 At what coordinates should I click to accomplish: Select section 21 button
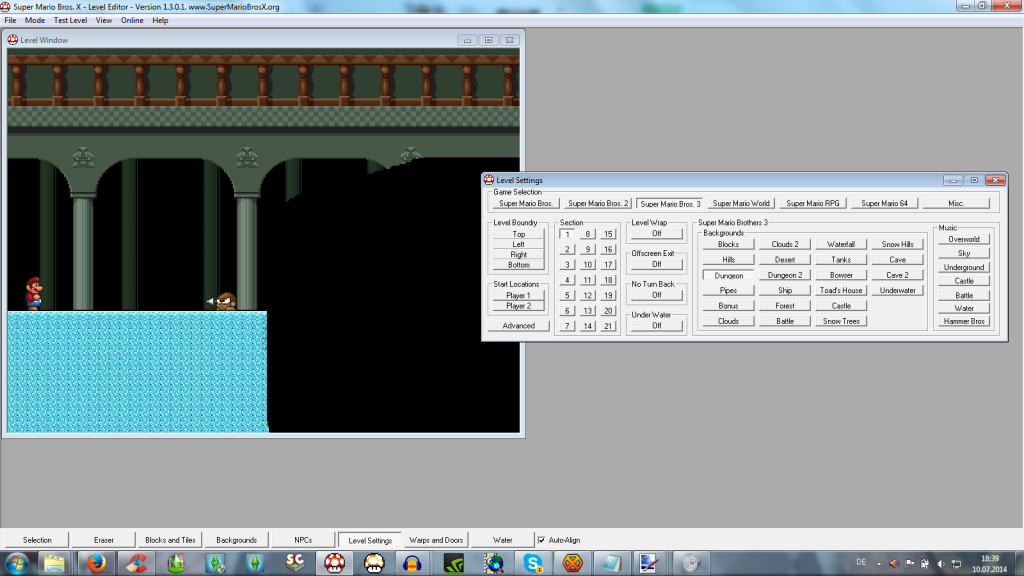coord(607,326)
